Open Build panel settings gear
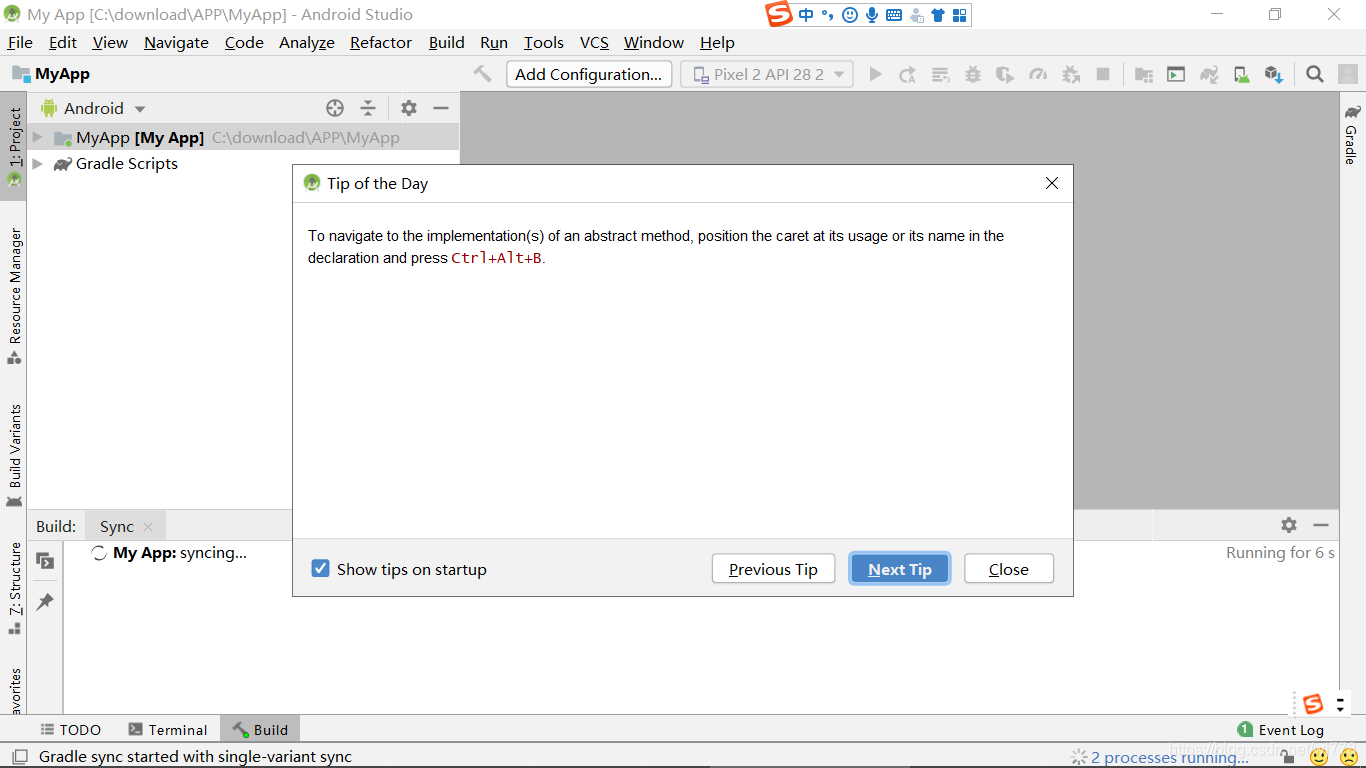The image size is (1366, 768). [x=1289, y=525]
